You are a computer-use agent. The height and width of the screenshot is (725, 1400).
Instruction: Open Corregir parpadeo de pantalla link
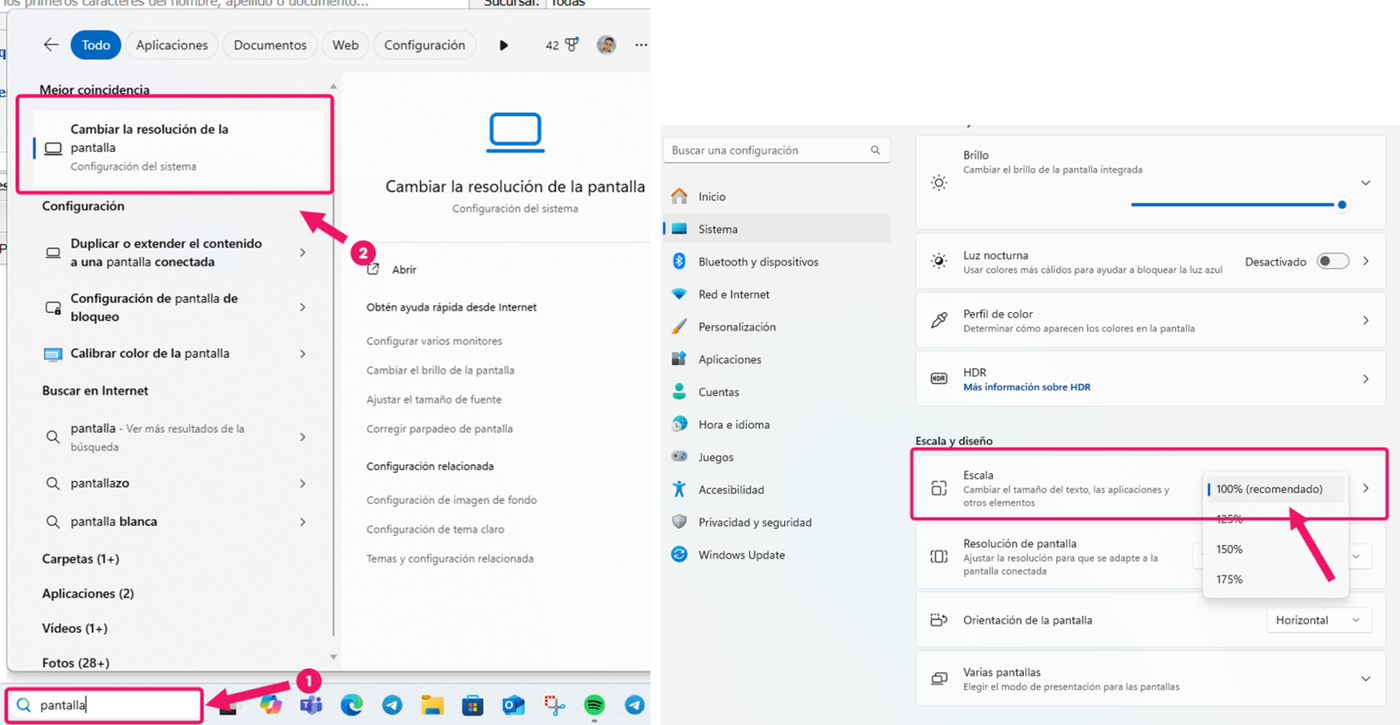click(439, 428)
